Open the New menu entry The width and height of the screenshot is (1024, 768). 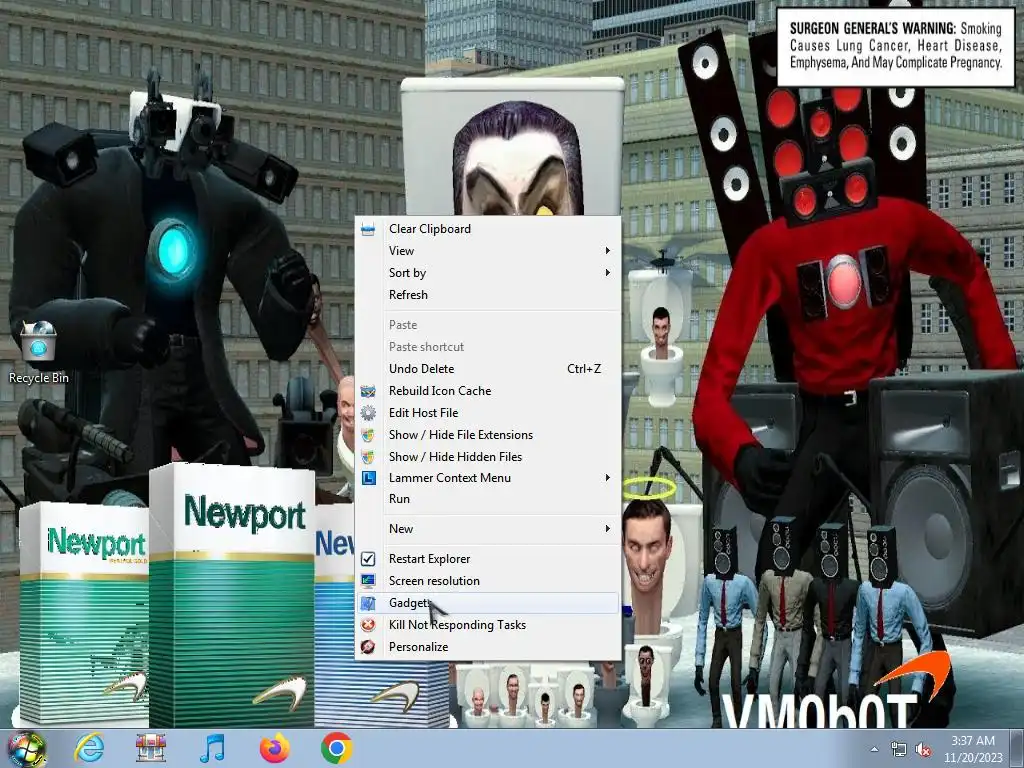(488, 529)
